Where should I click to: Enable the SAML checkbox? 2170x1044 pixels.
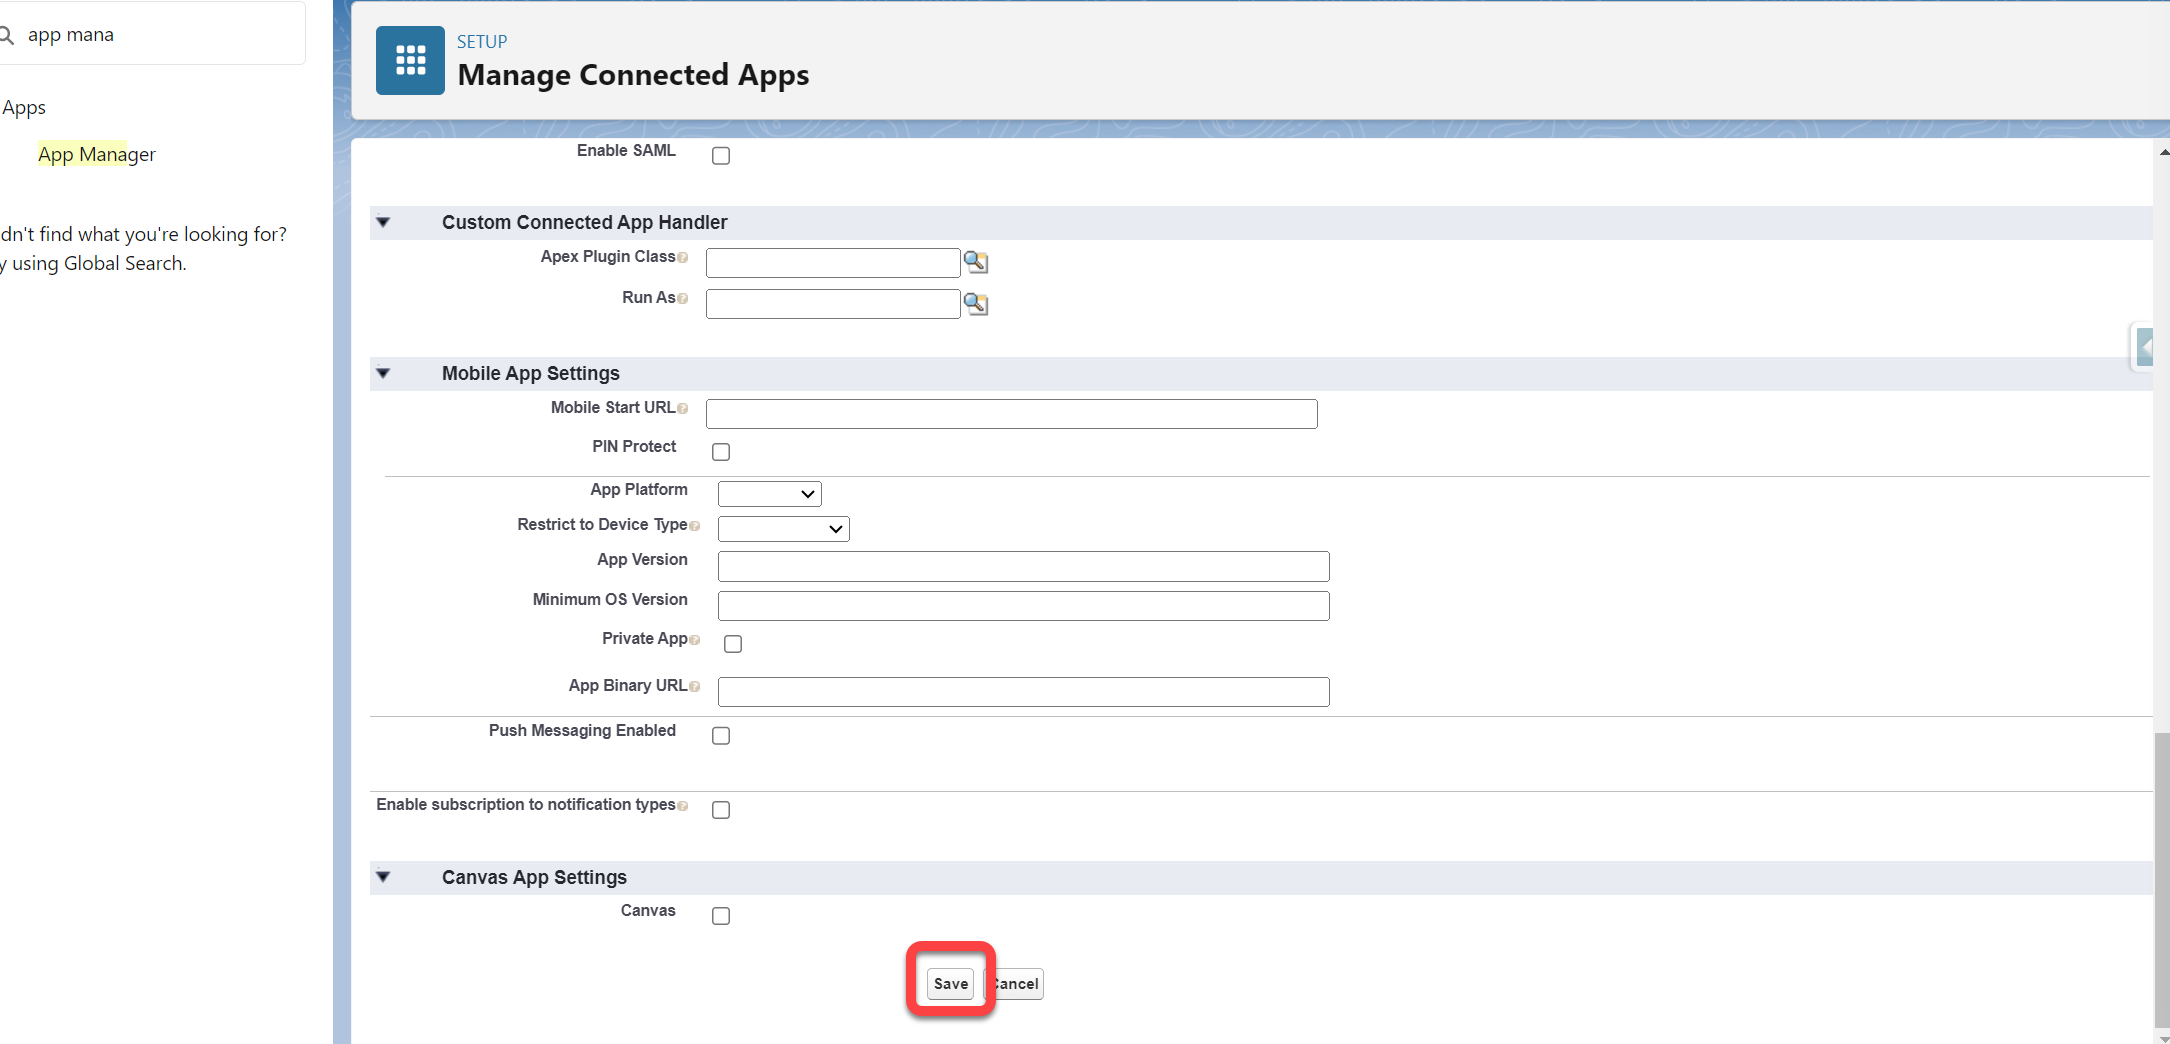click(721, 156)
